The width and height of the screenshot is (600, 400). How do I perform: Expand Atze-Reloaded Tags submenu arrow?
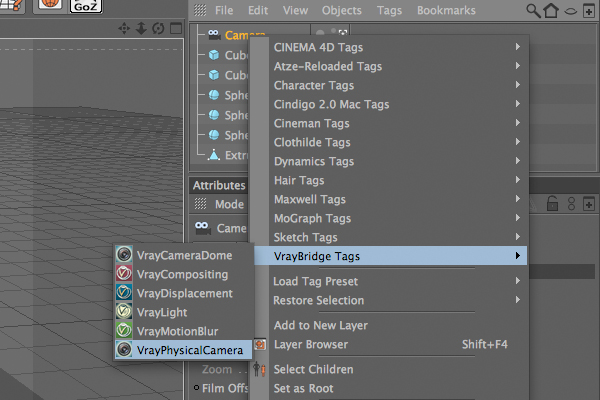click(517, 66)
